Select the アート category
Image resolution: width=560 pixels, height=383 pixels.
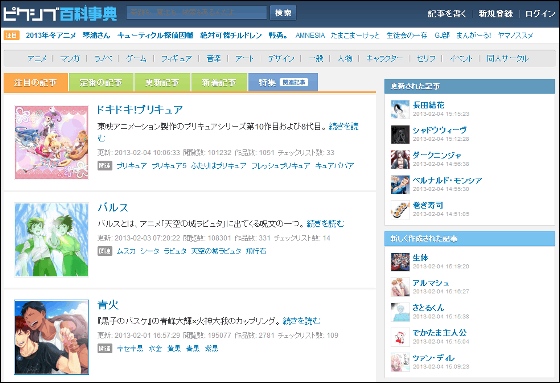tap(245, 58)
